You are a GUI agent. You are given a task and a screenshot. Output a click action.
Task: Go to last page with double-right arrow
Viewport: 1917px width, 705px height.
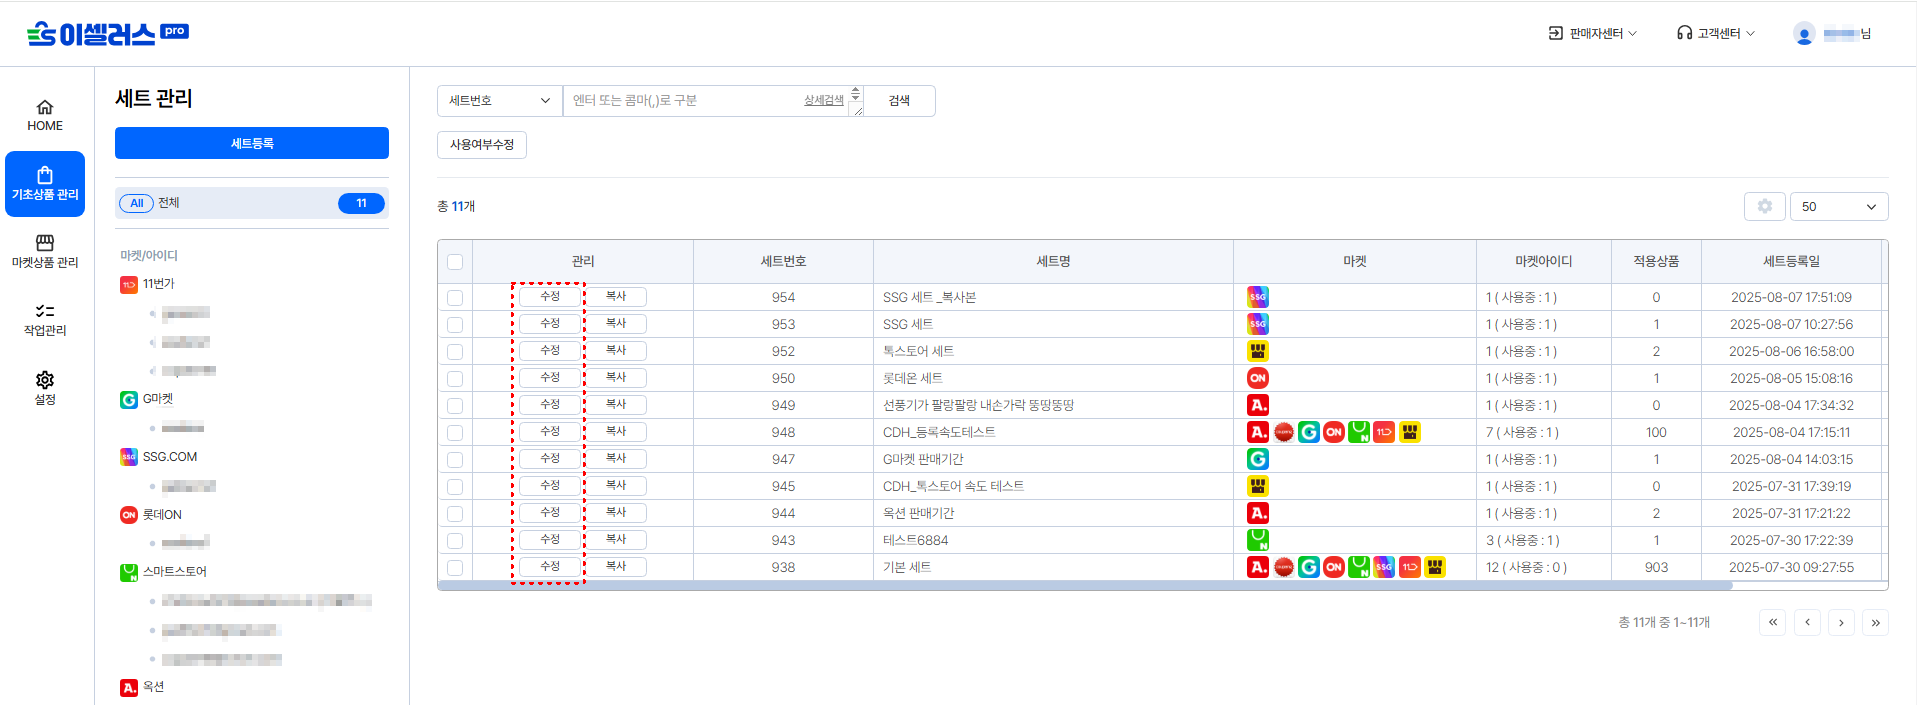click(x=1875, y=622)
